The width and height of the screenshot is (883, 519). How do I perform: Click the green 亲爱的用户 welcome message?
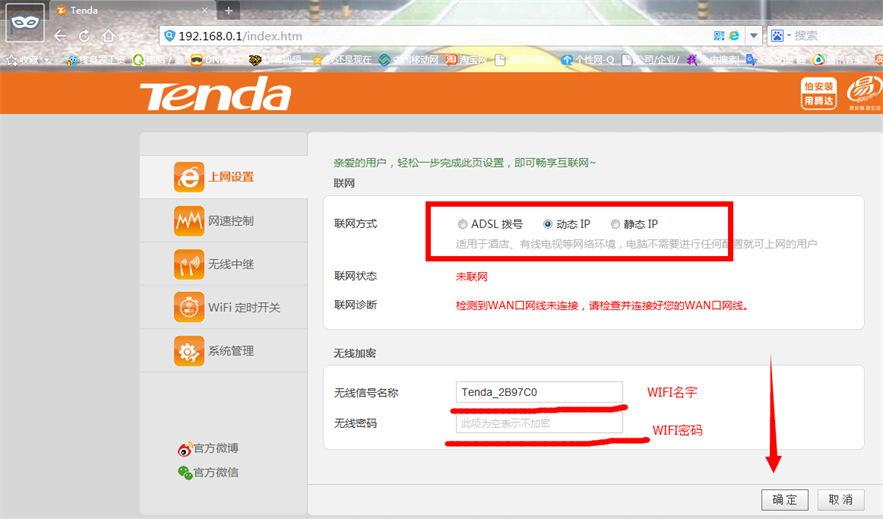click(x=465, y=163)
